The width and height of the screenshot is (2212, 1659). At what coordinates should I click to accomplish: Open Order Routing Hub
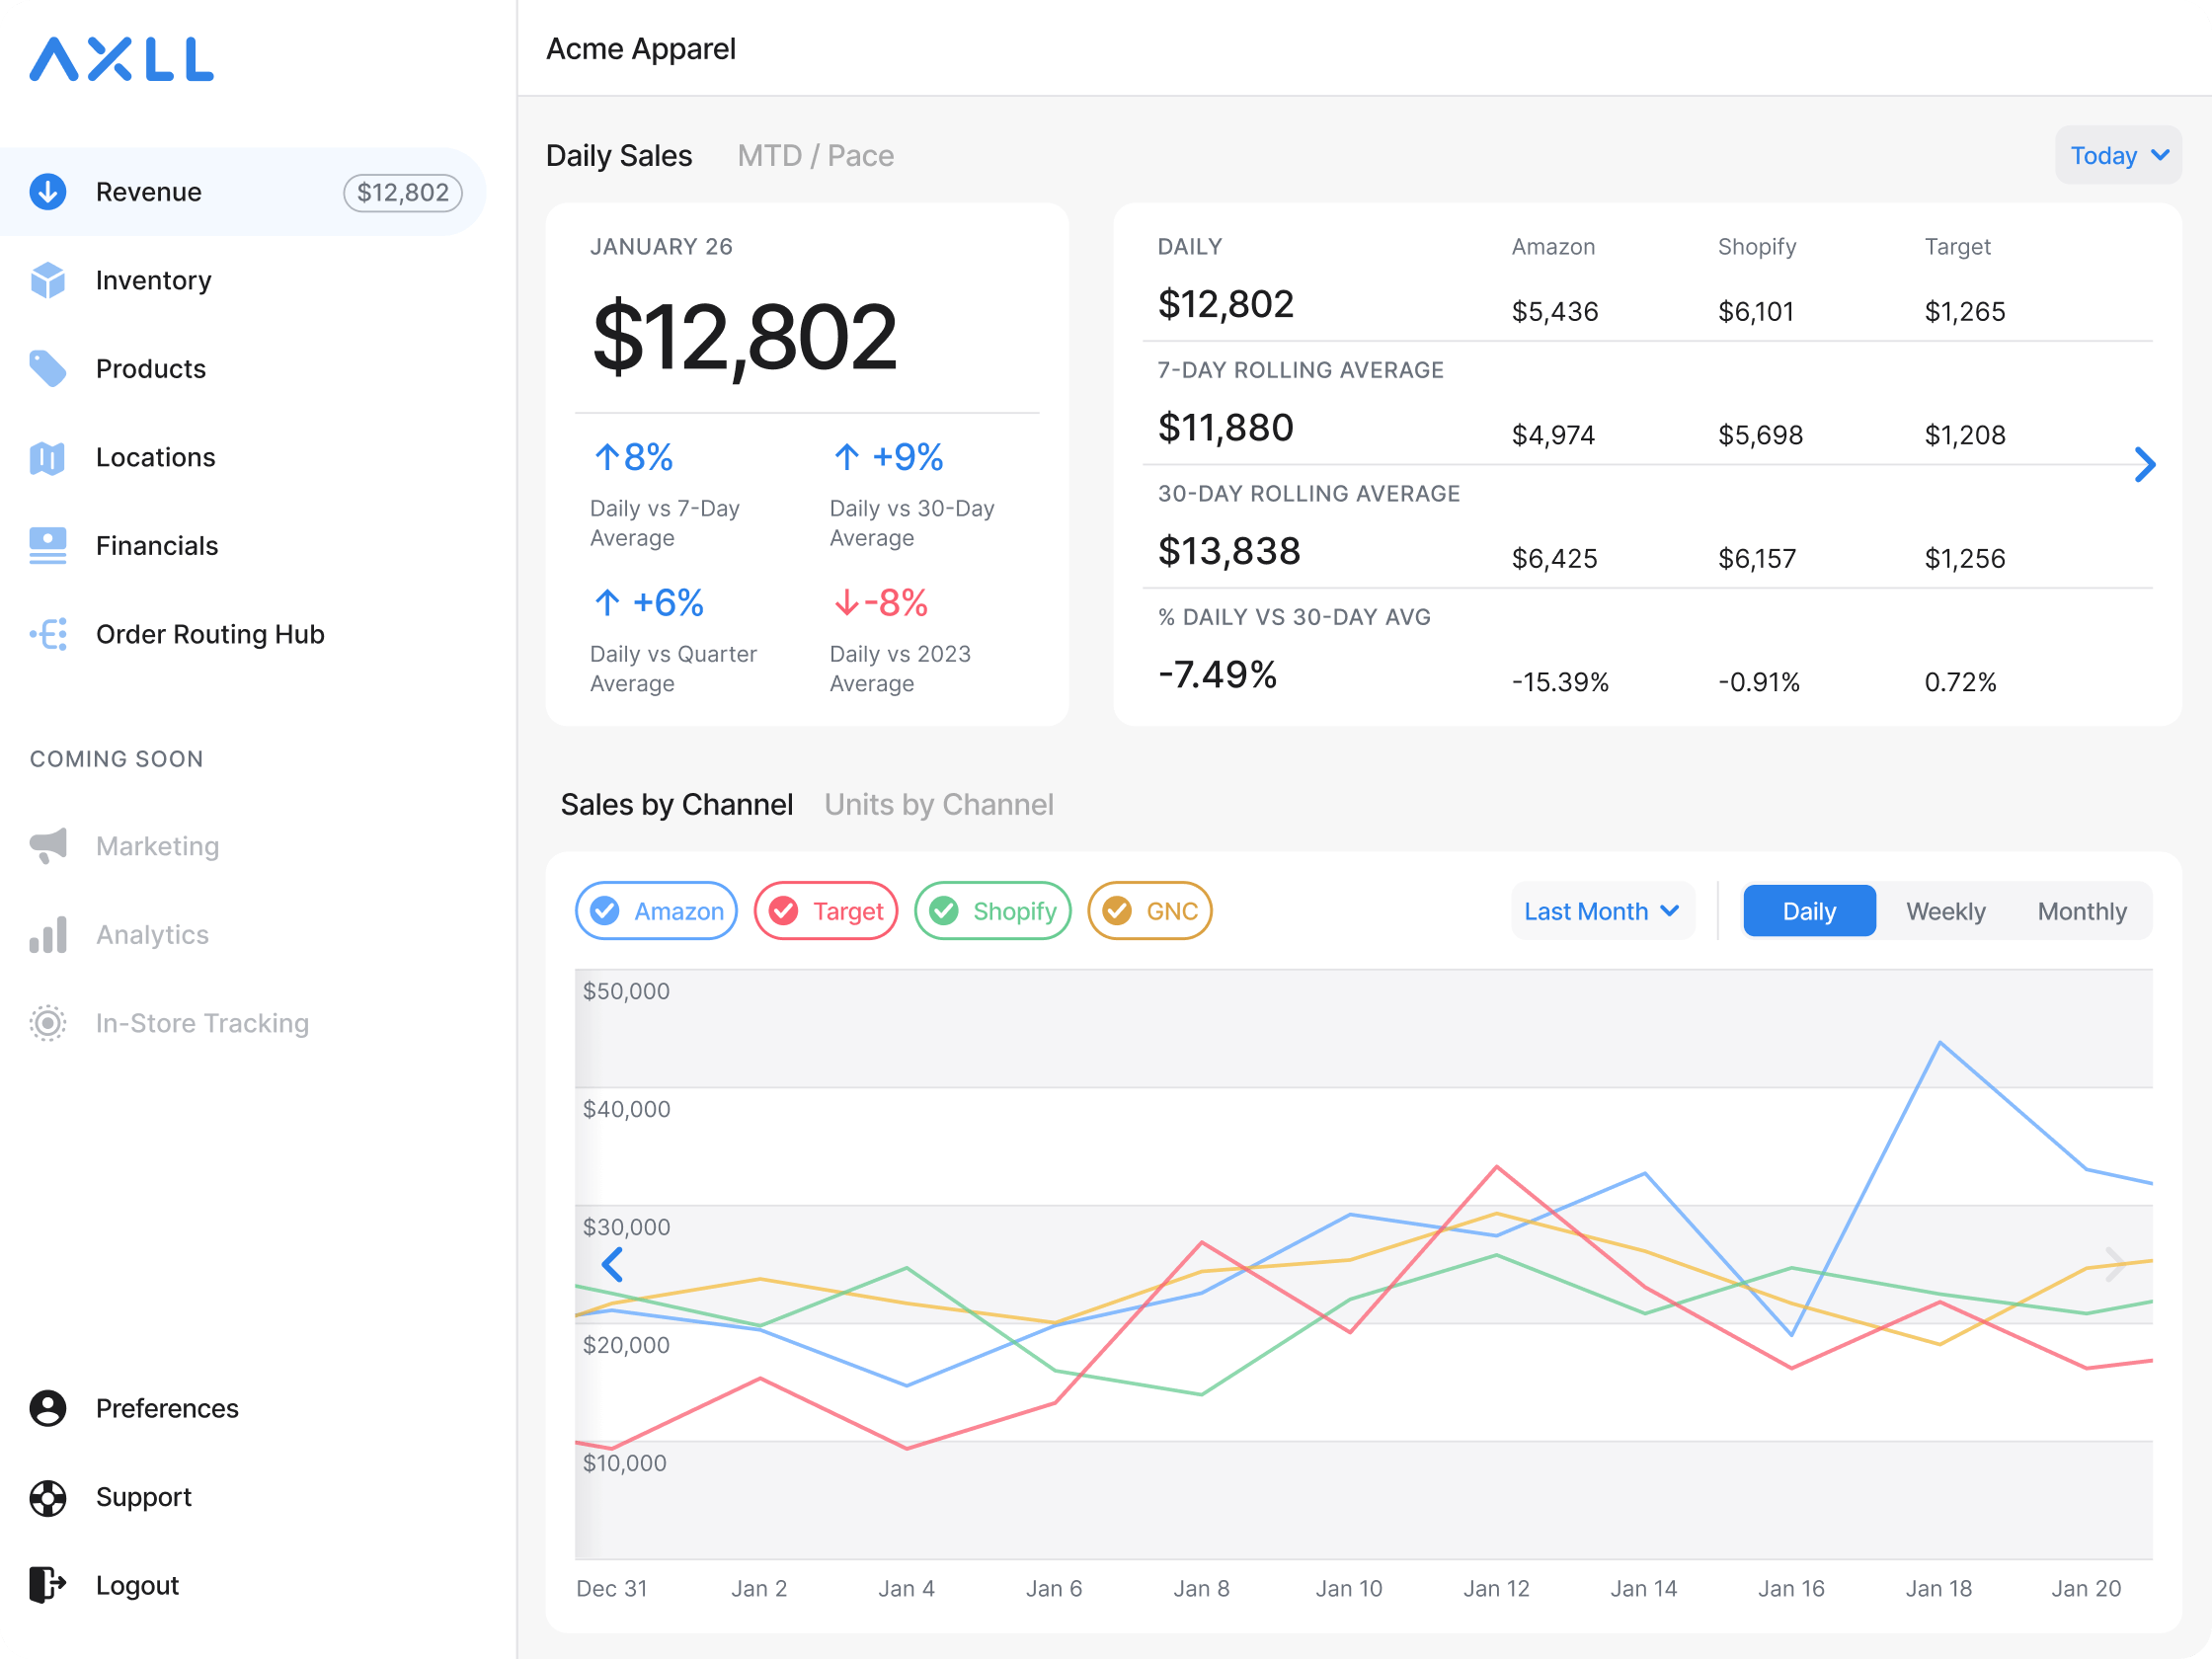pyautogui.click(x=243, y=634)
